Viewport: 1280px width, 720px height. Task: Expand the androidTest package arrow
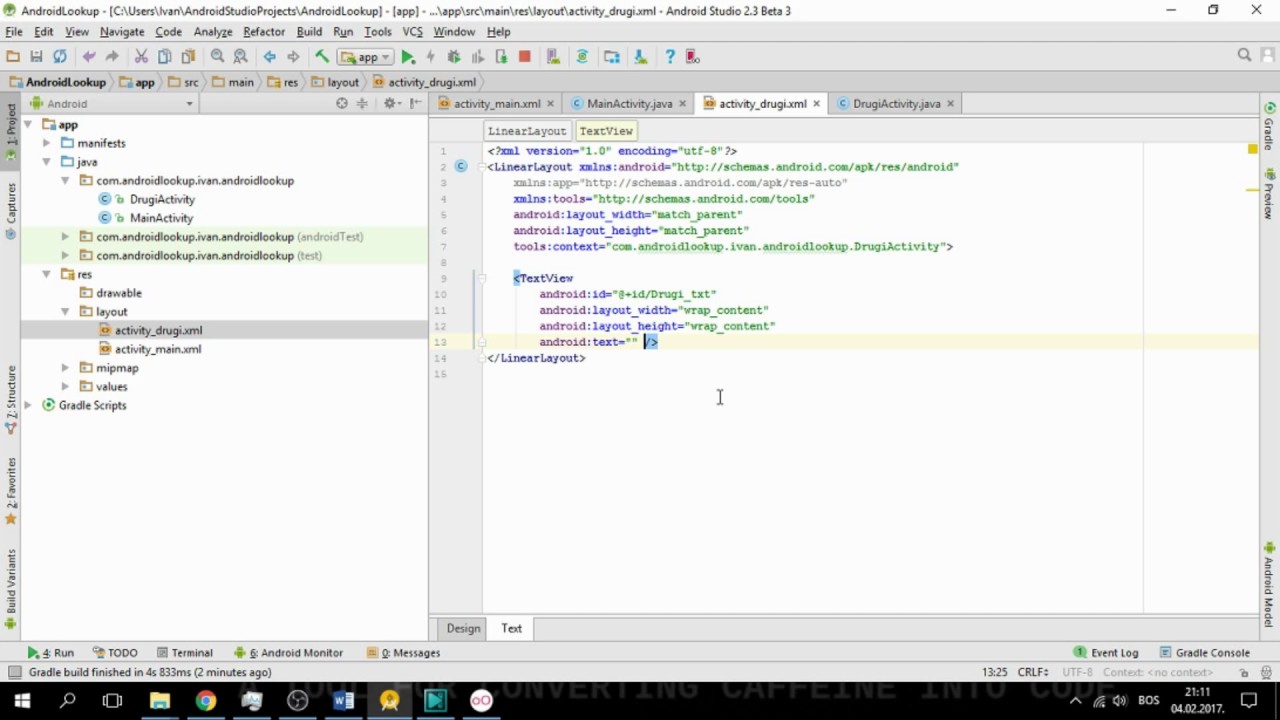65,237
